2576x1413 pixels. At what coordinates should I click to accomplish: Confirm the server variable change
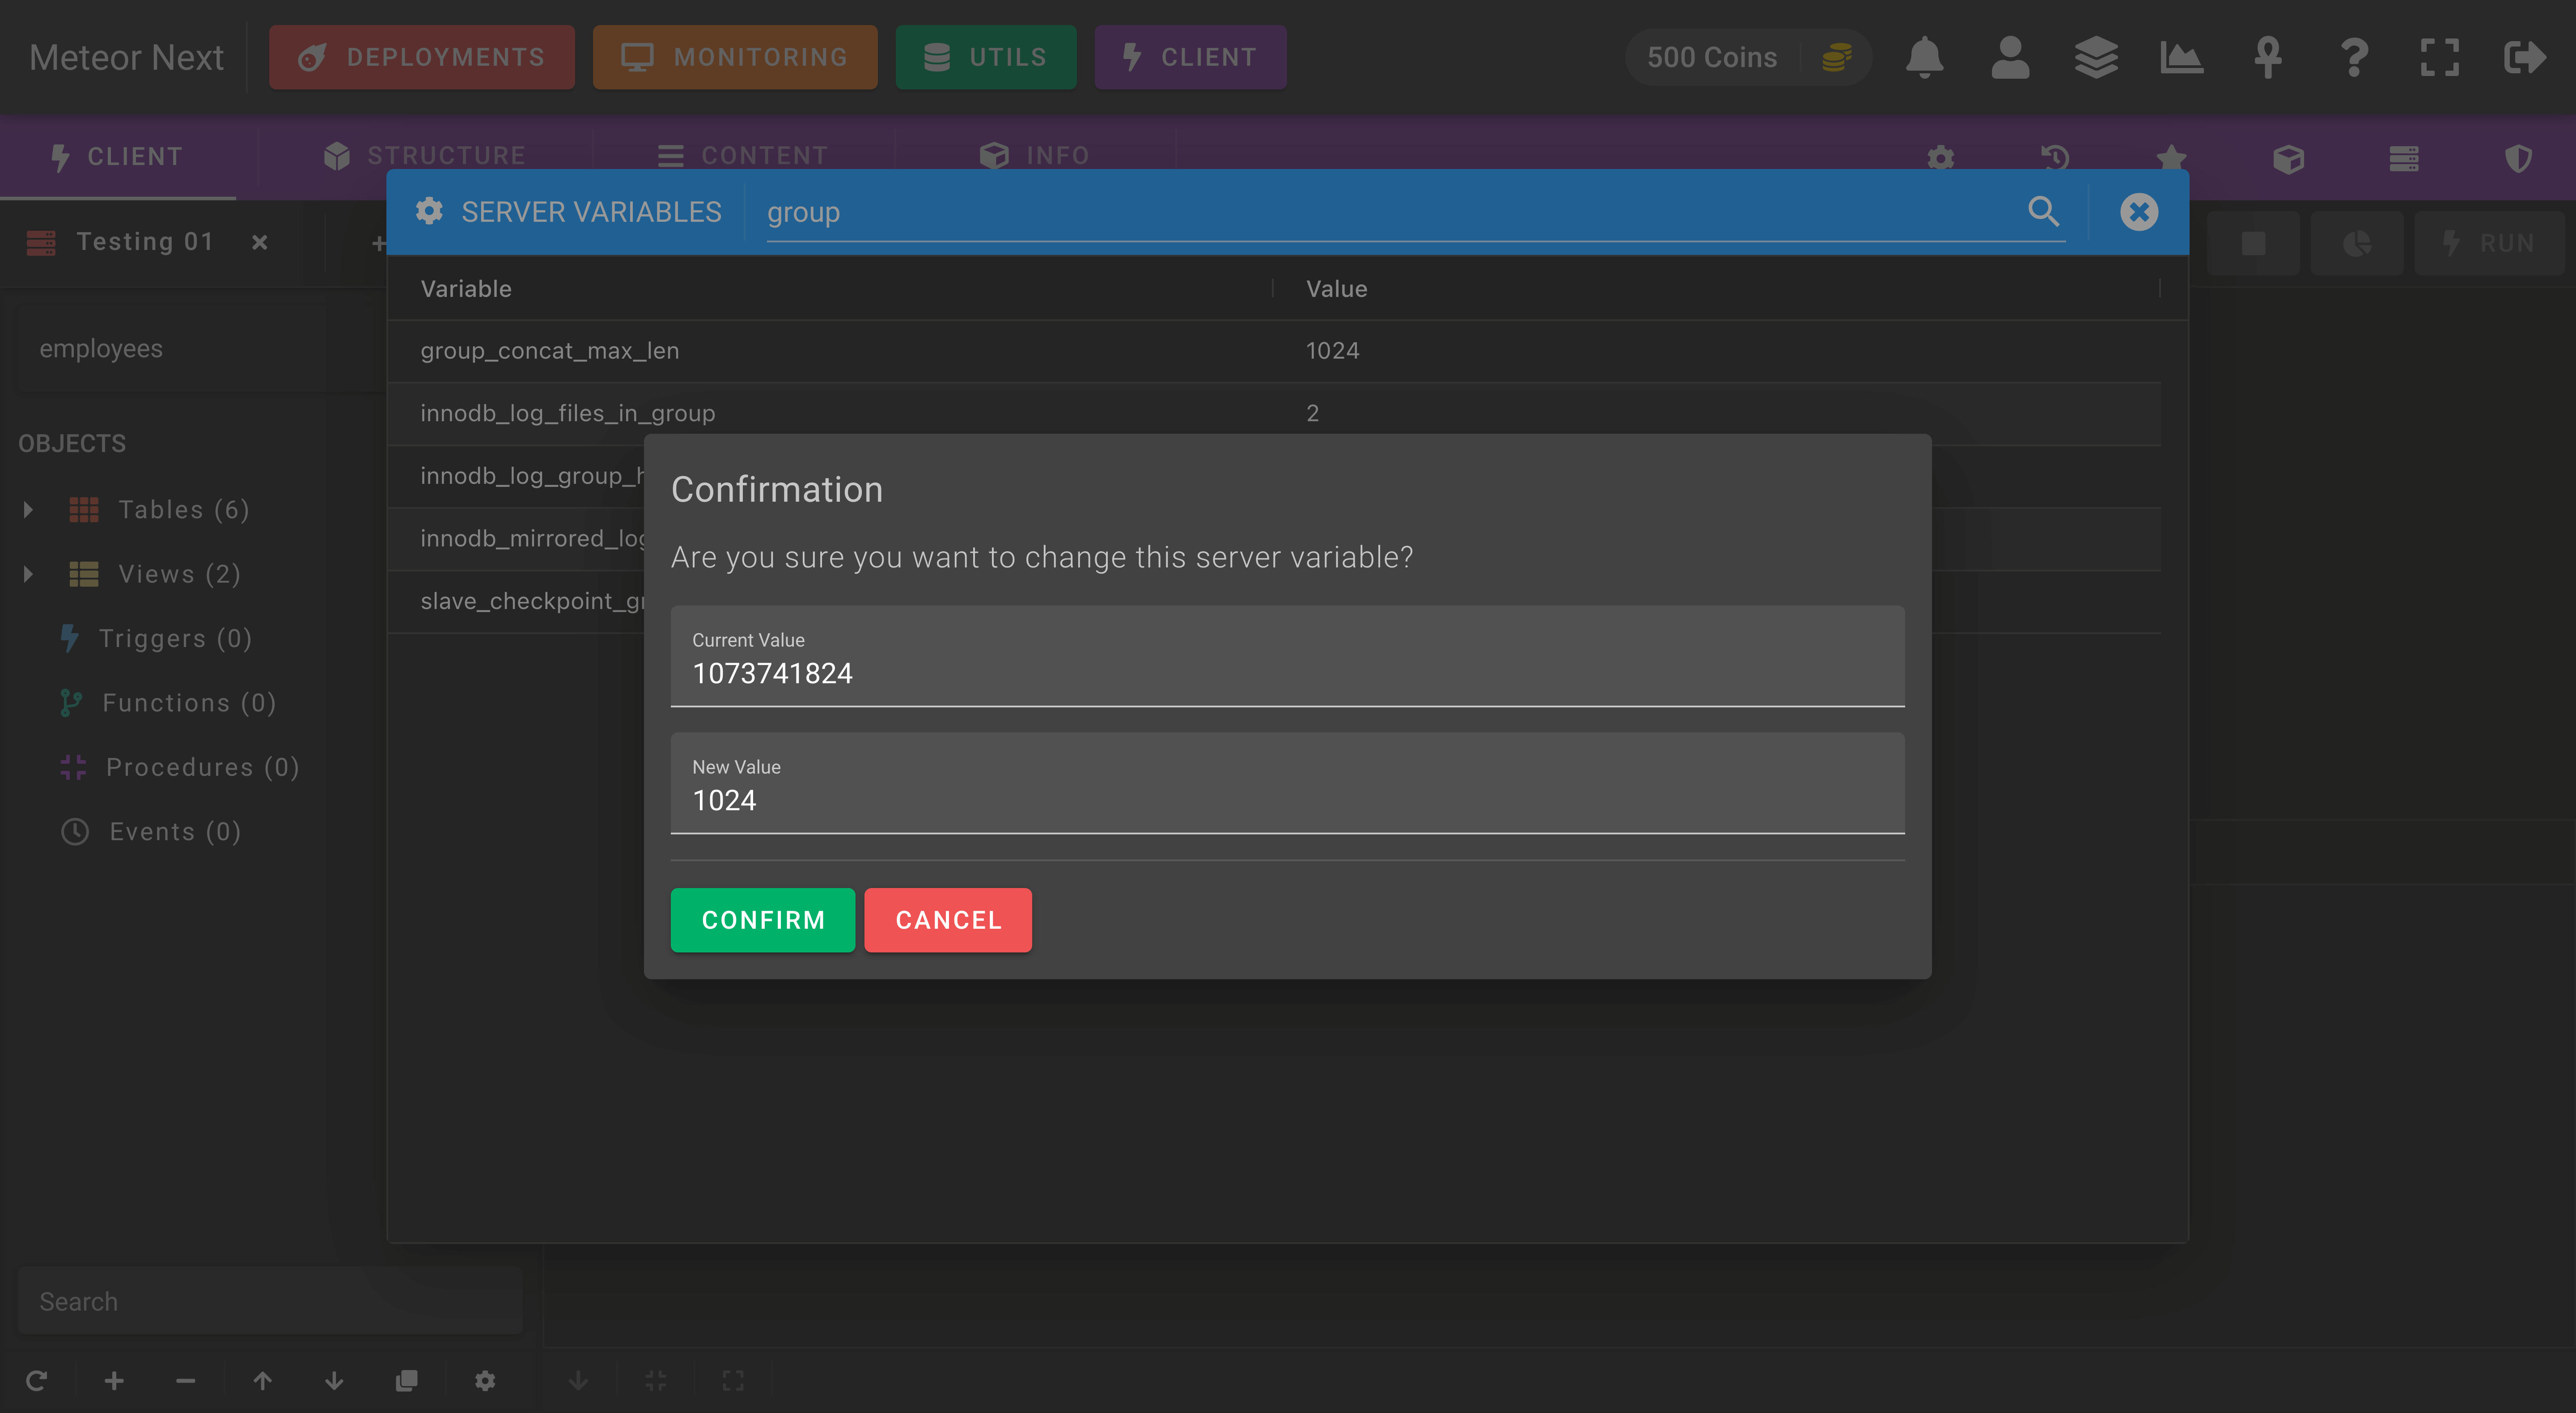(x=762, y=920)
